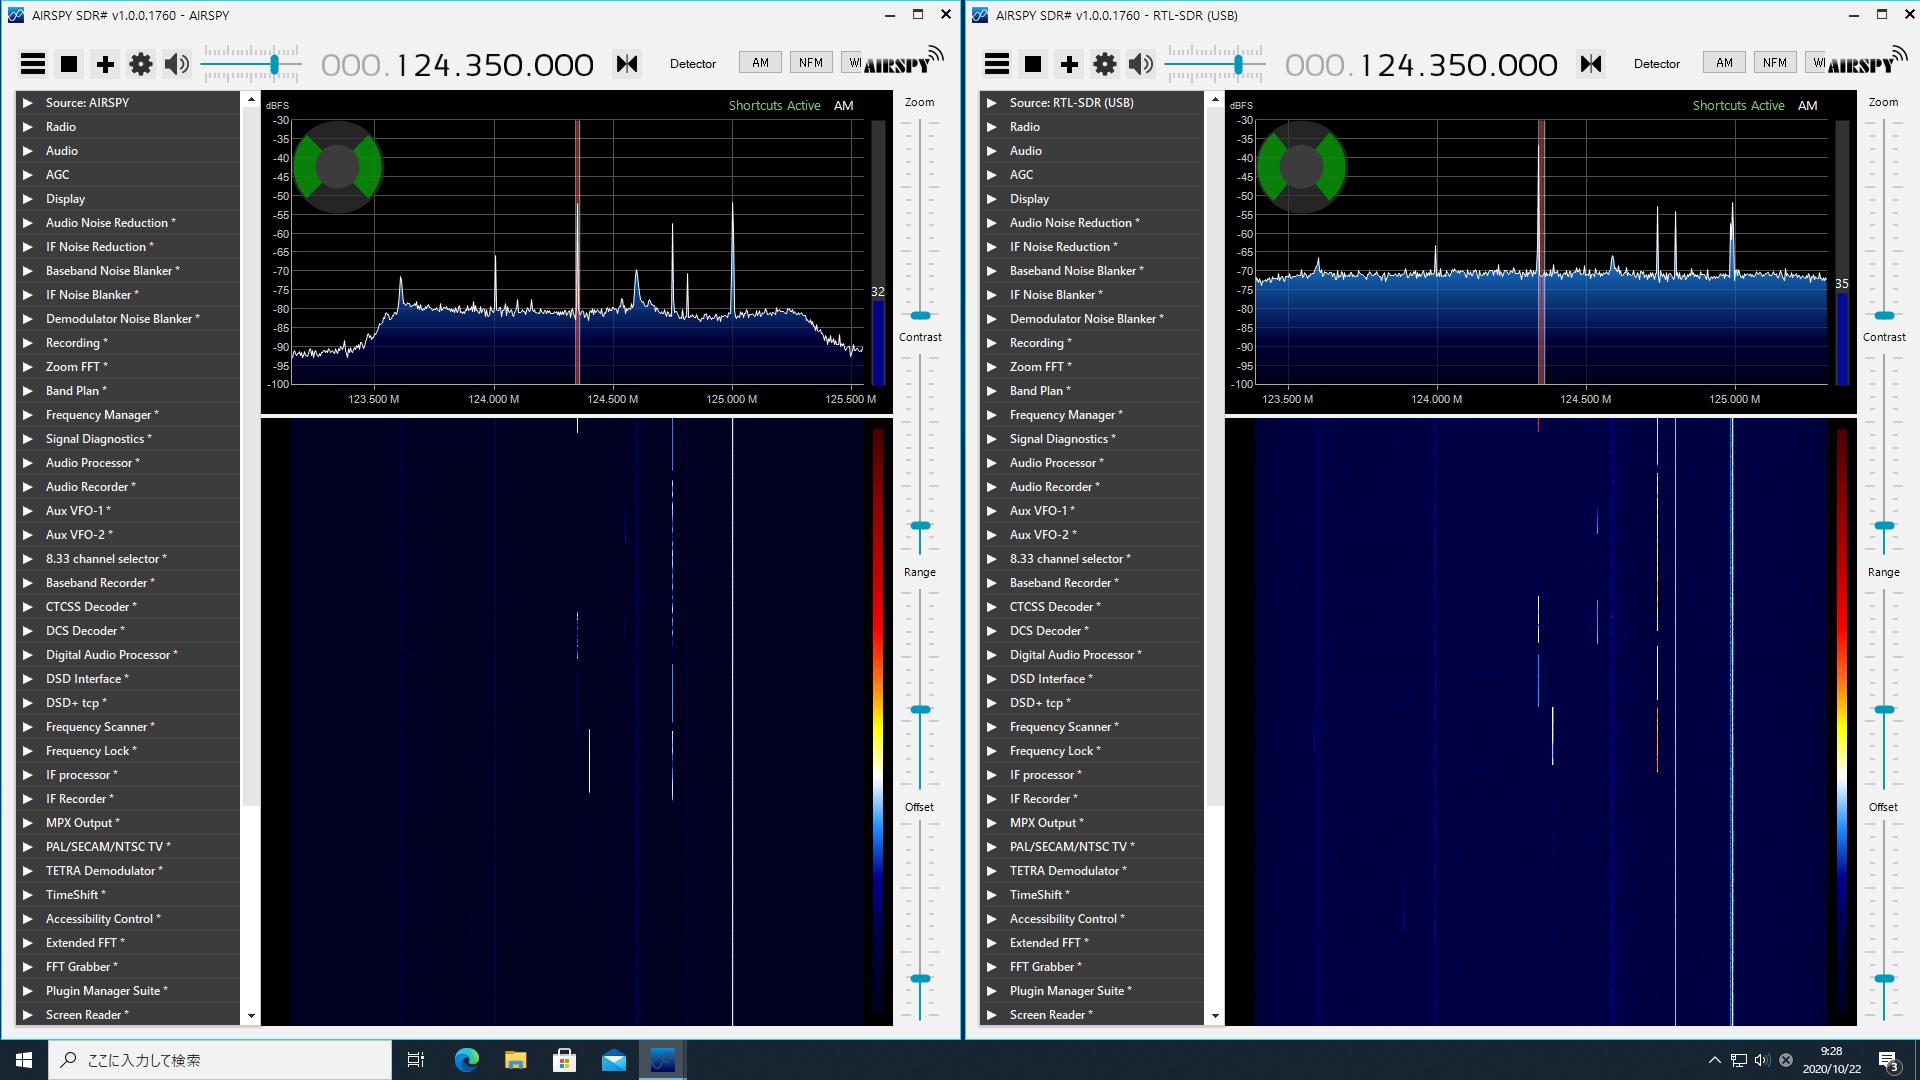
Task: Open Screen Reader panel in AIRSPY window
Action: tap(128, 1015)
